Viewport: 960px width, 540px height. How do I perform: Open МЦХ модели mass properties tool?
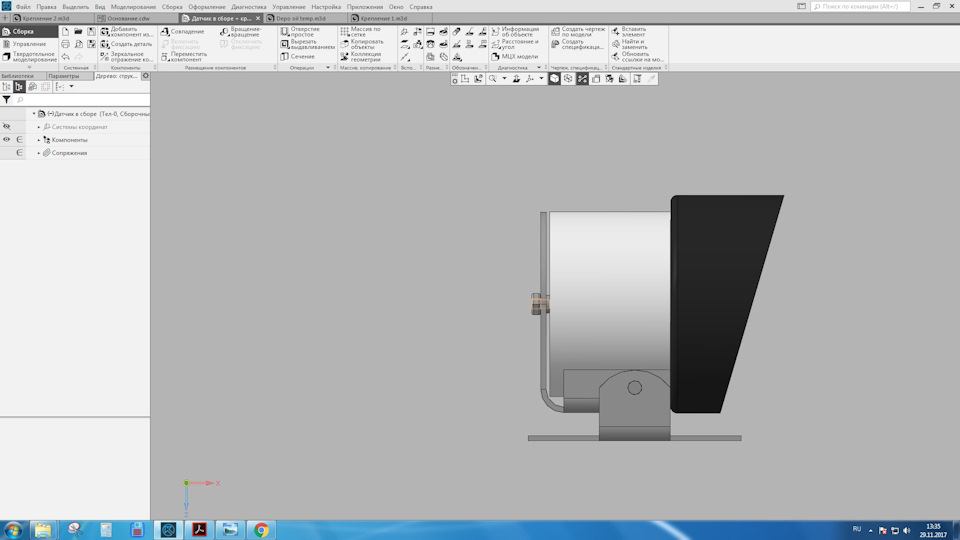coord(514,57)
